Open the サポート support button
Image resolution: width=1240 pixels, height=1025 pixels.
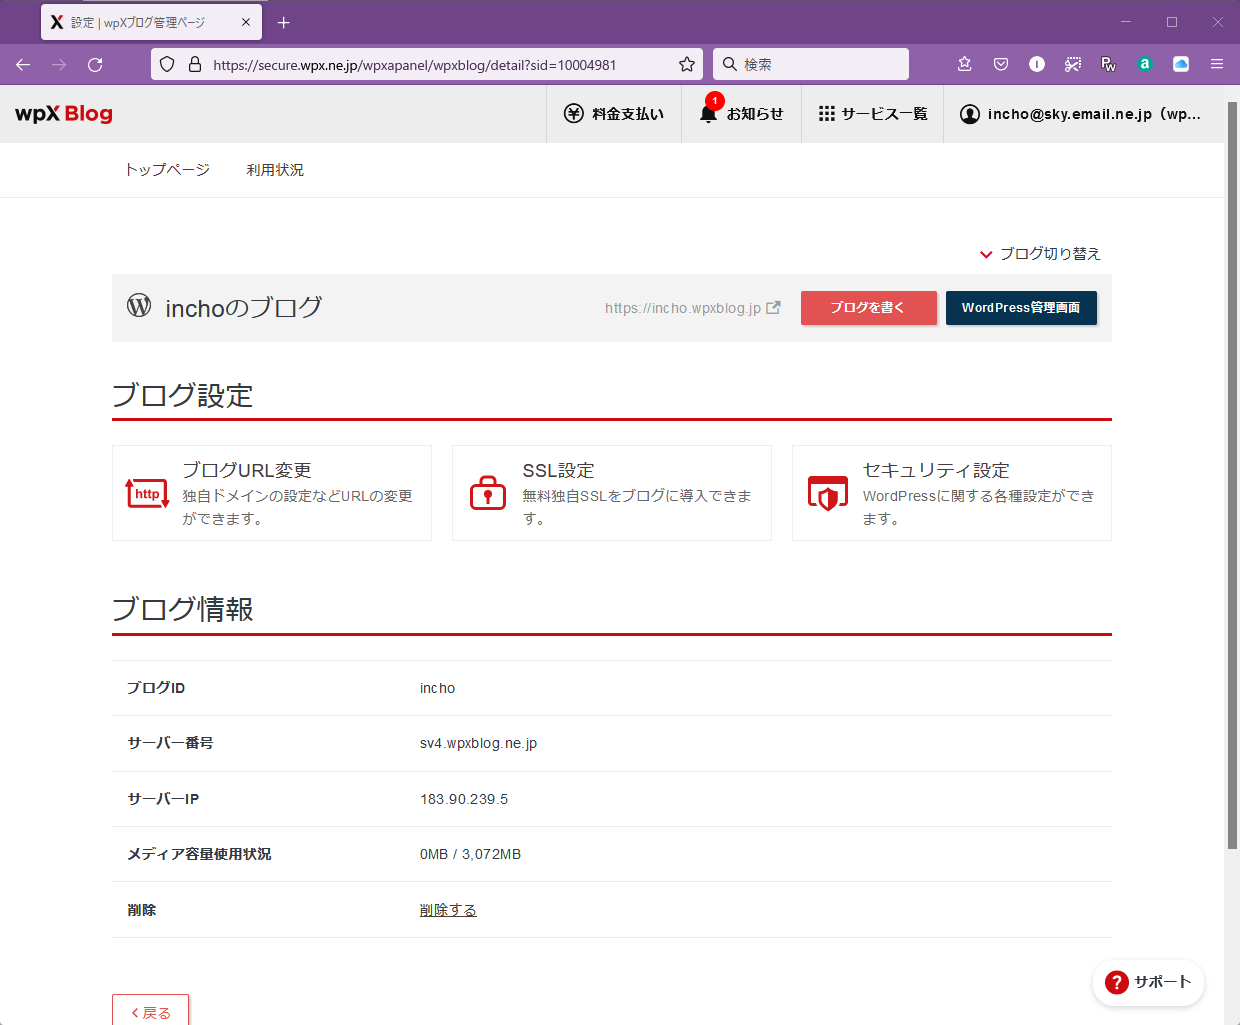pos(1148,983)
